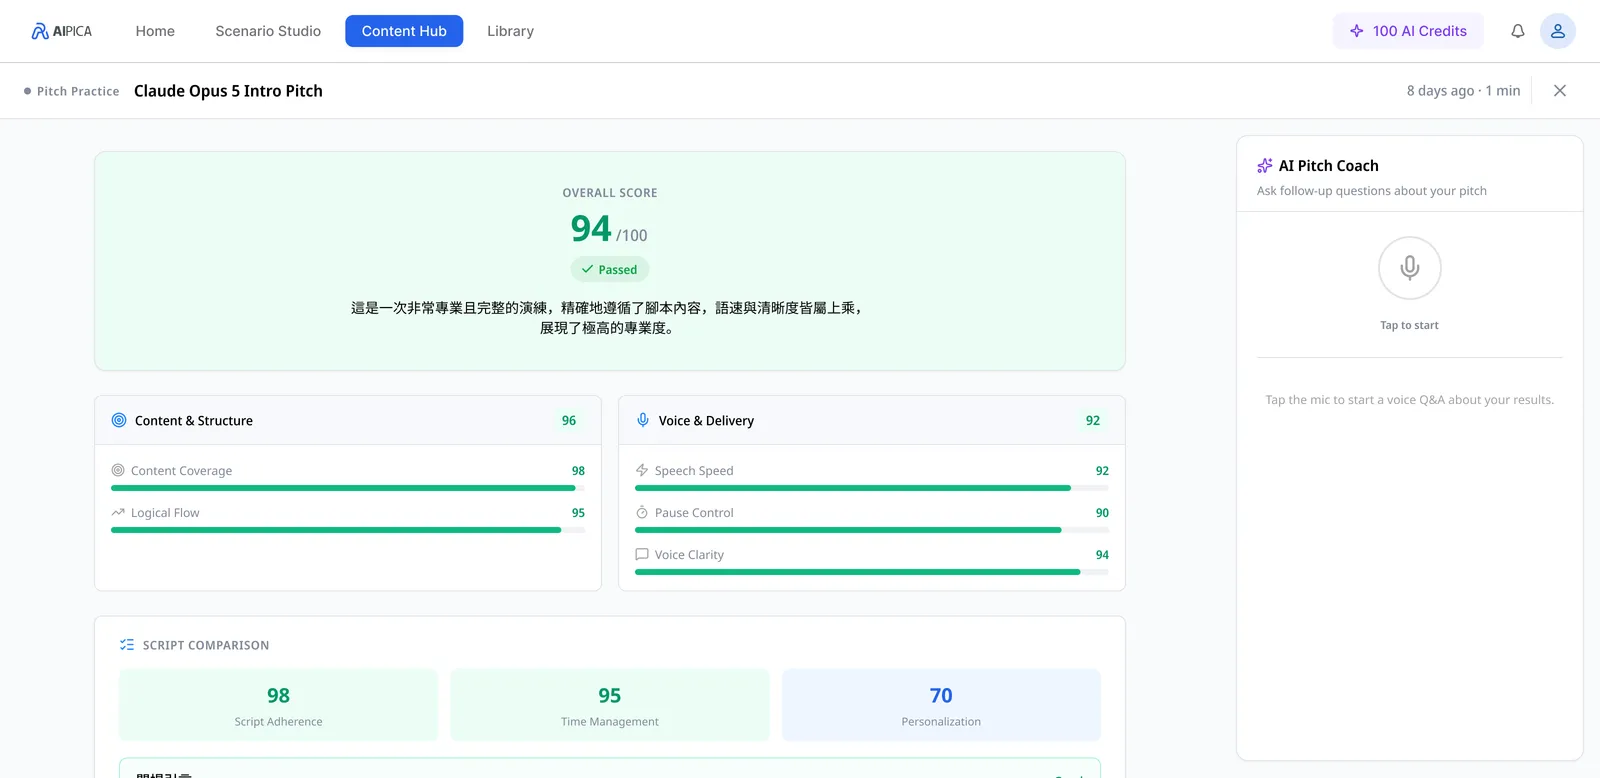Click the 'Tap to start' label
The image size is (1600, 778).
click(x=1409, y=325)
